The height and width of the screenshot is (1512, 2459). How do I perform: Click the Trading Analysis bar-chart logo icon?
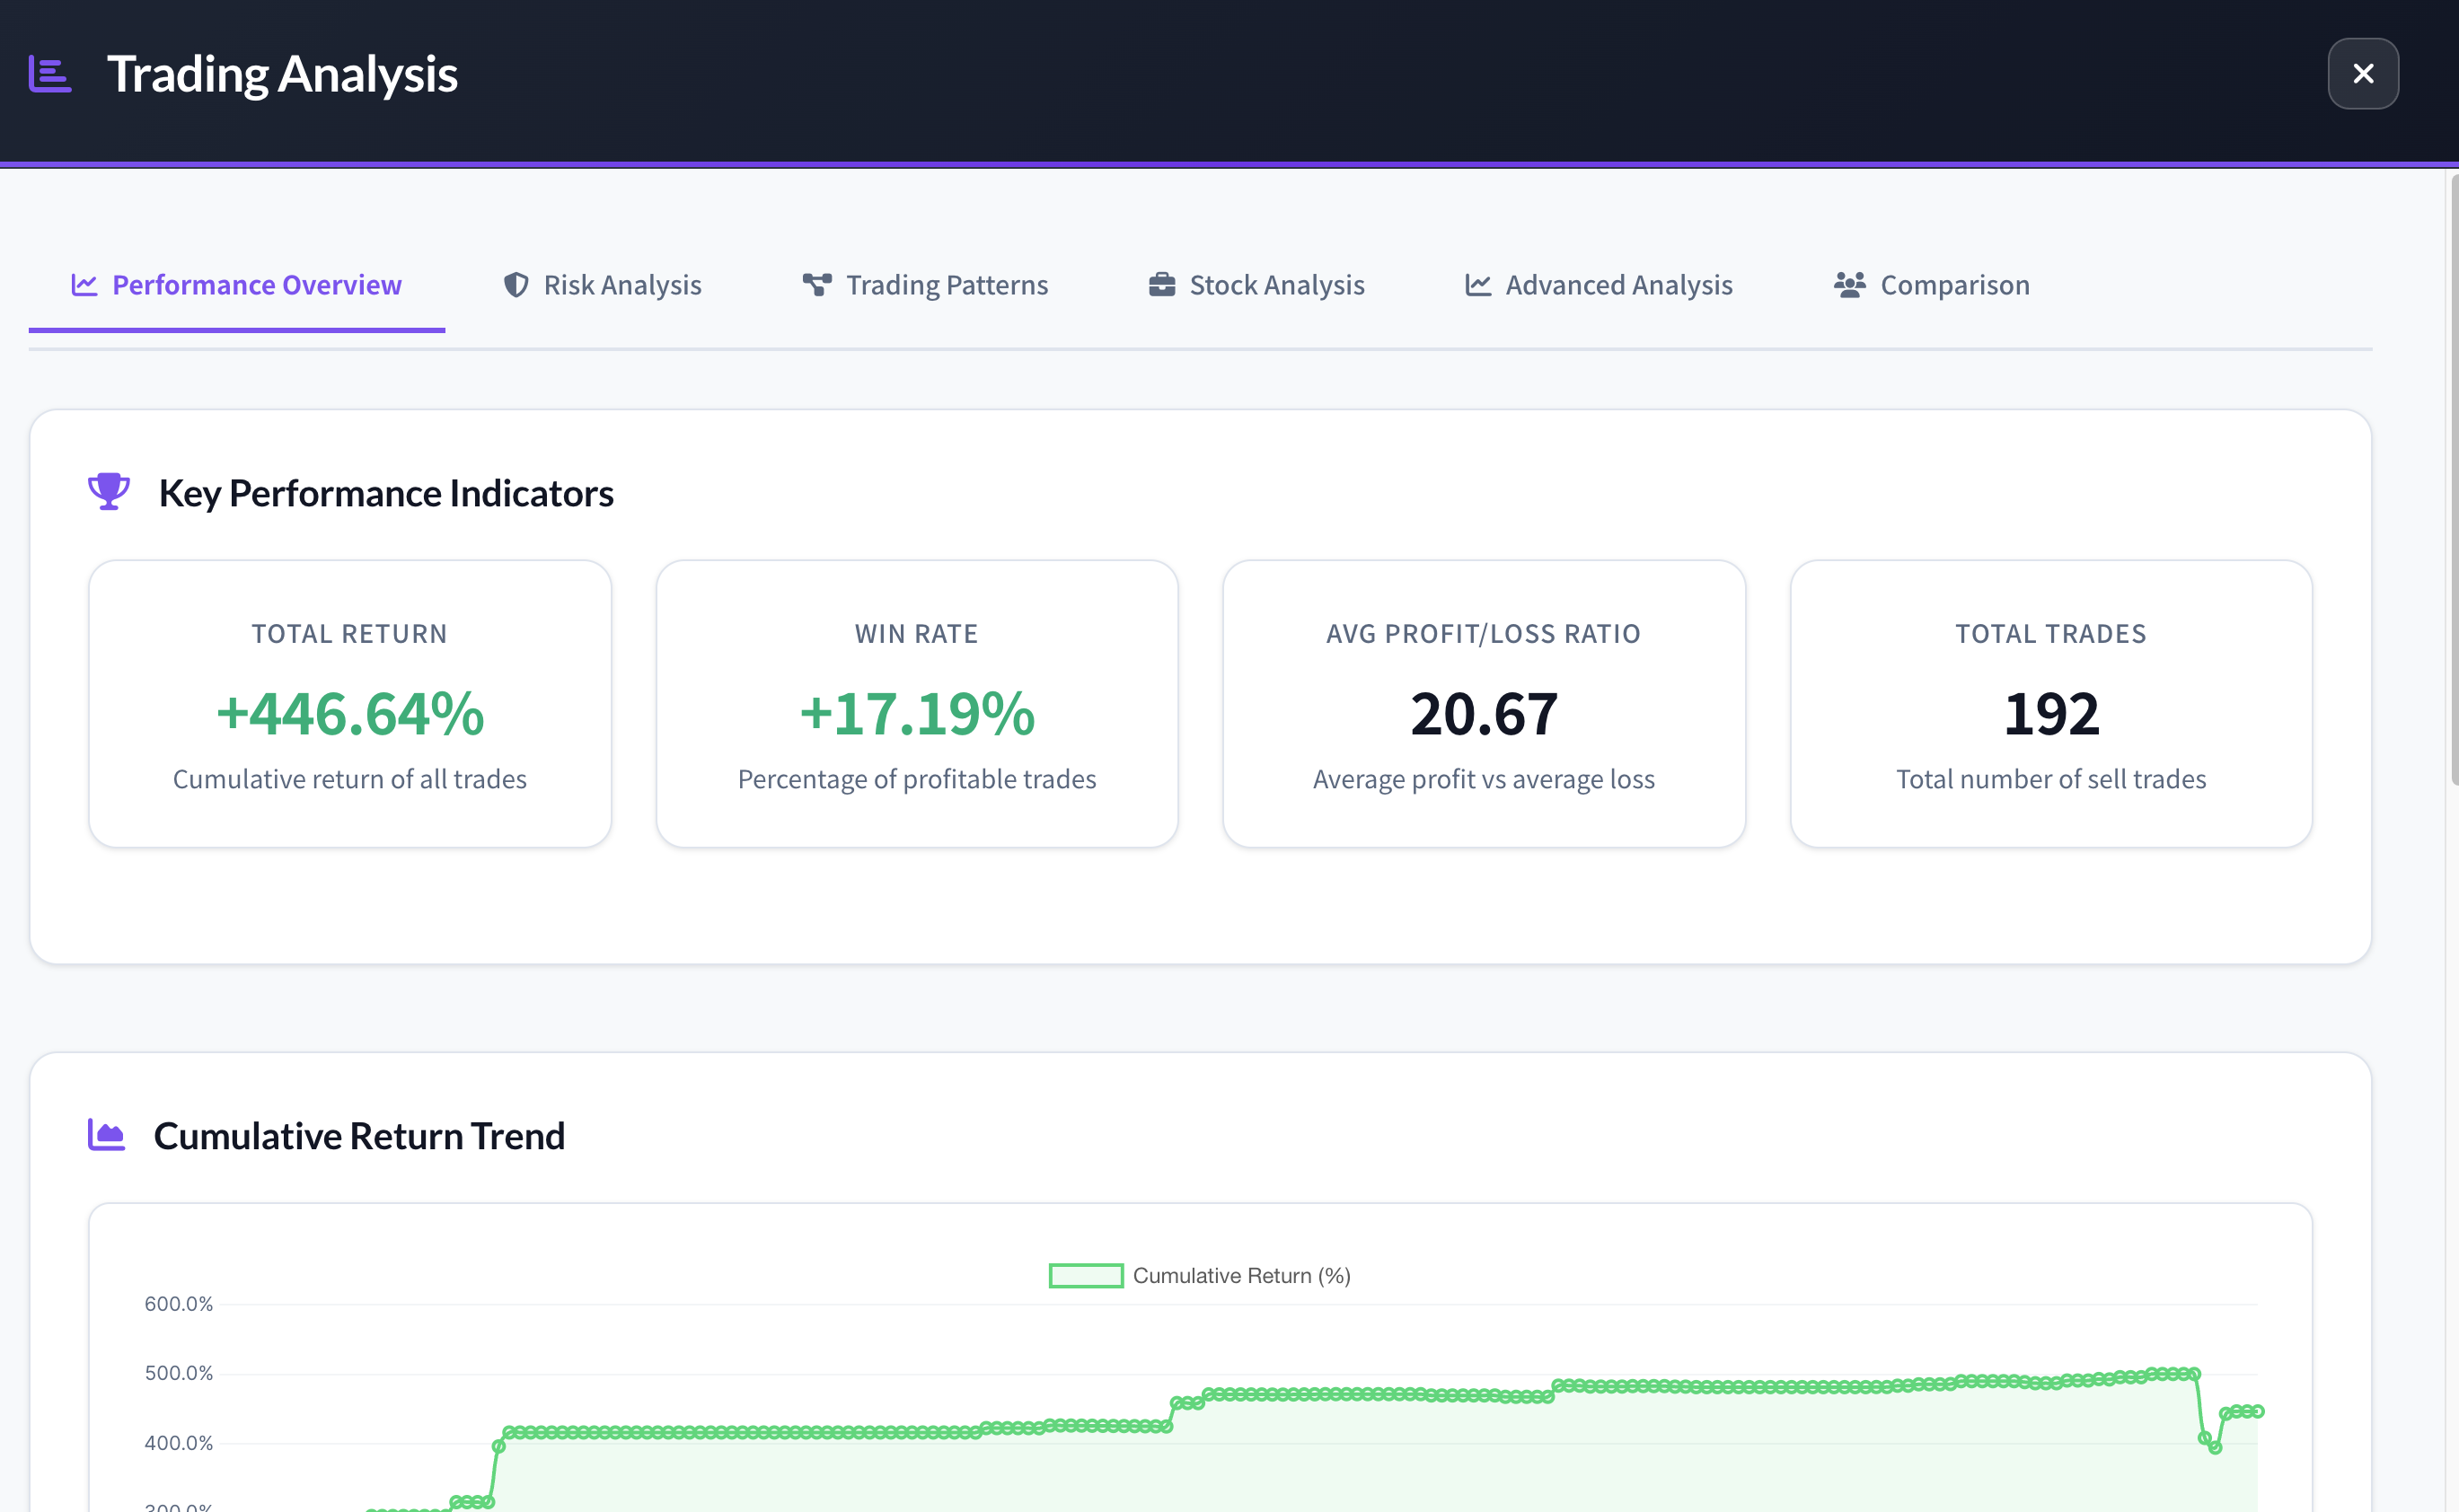click(50, 74)
